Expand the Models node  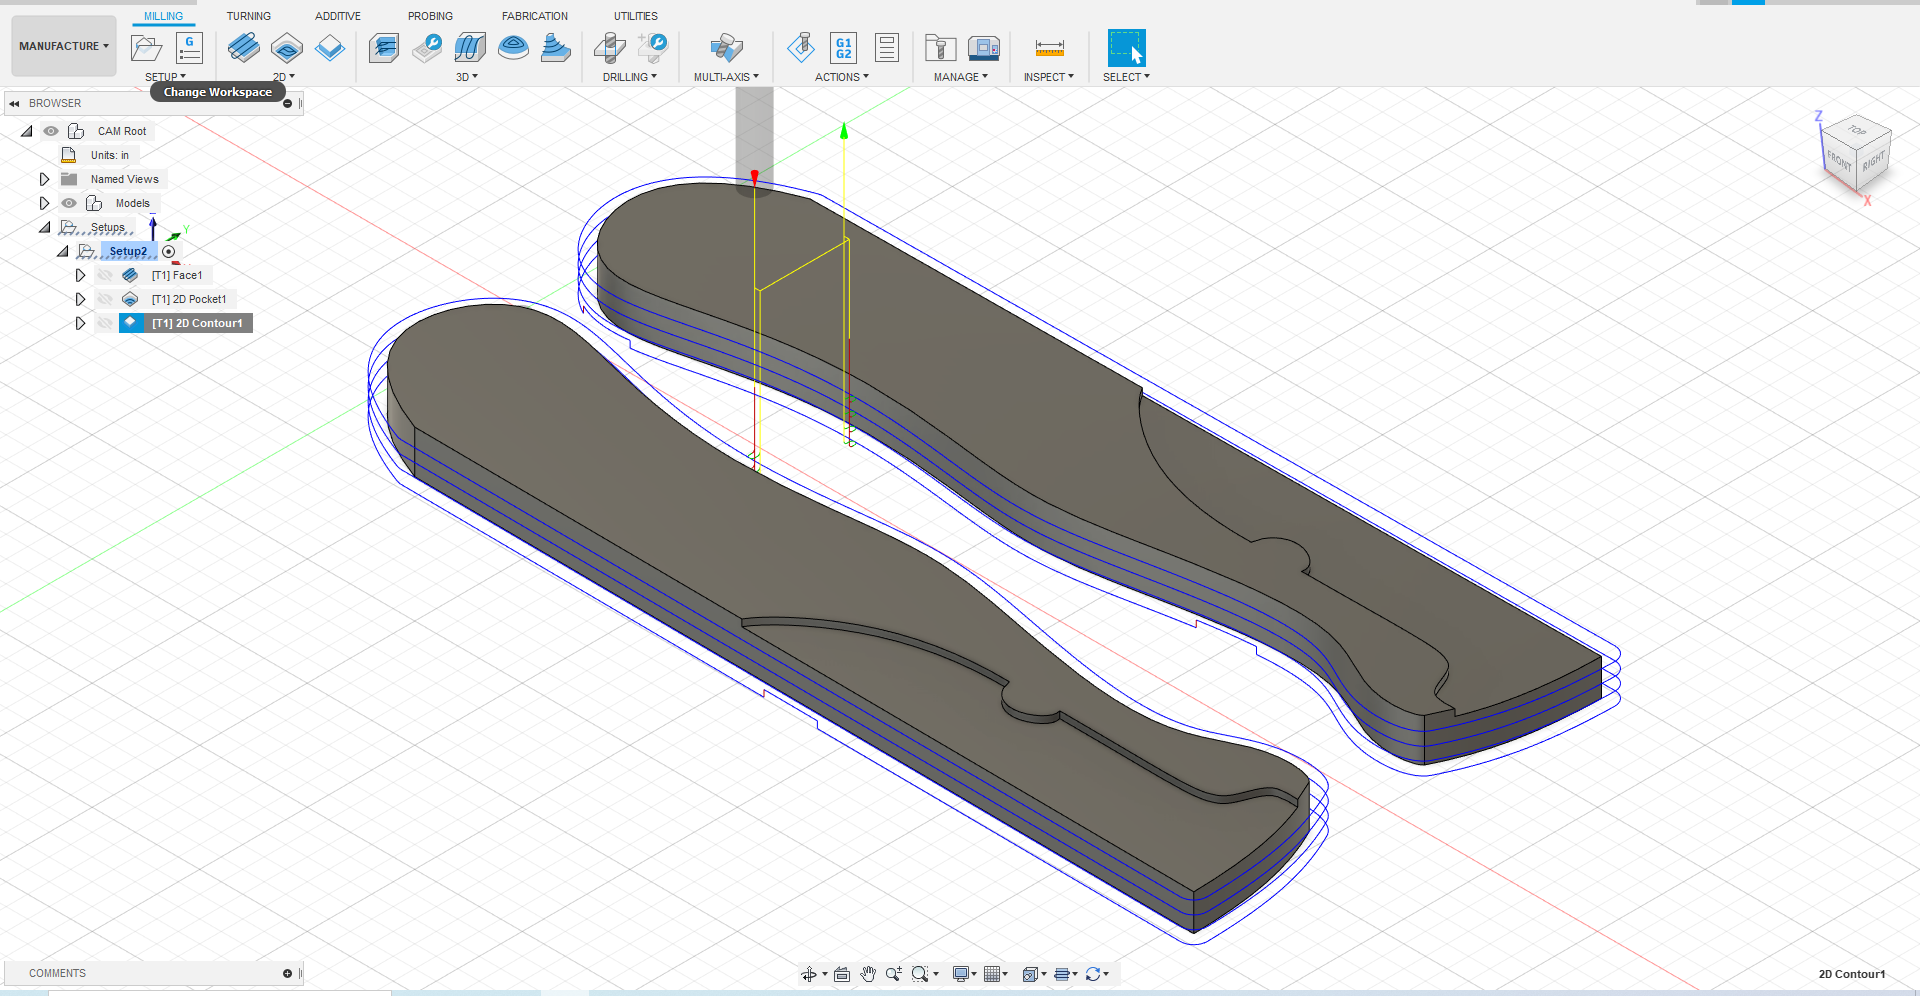pyautogui.click(x=44, y=203)
